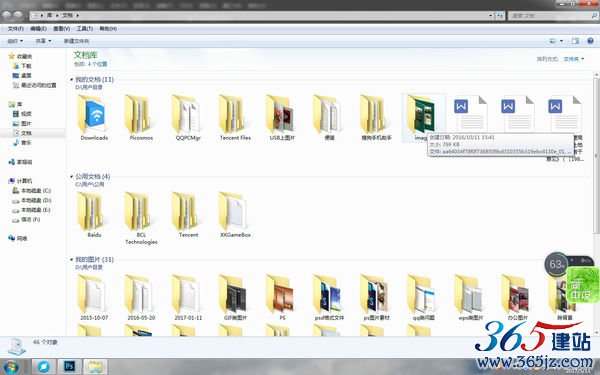The width and height of the screenshot is (600, 375).
Task: Toggle the preview pane icon
Action: tap(576, 41)
